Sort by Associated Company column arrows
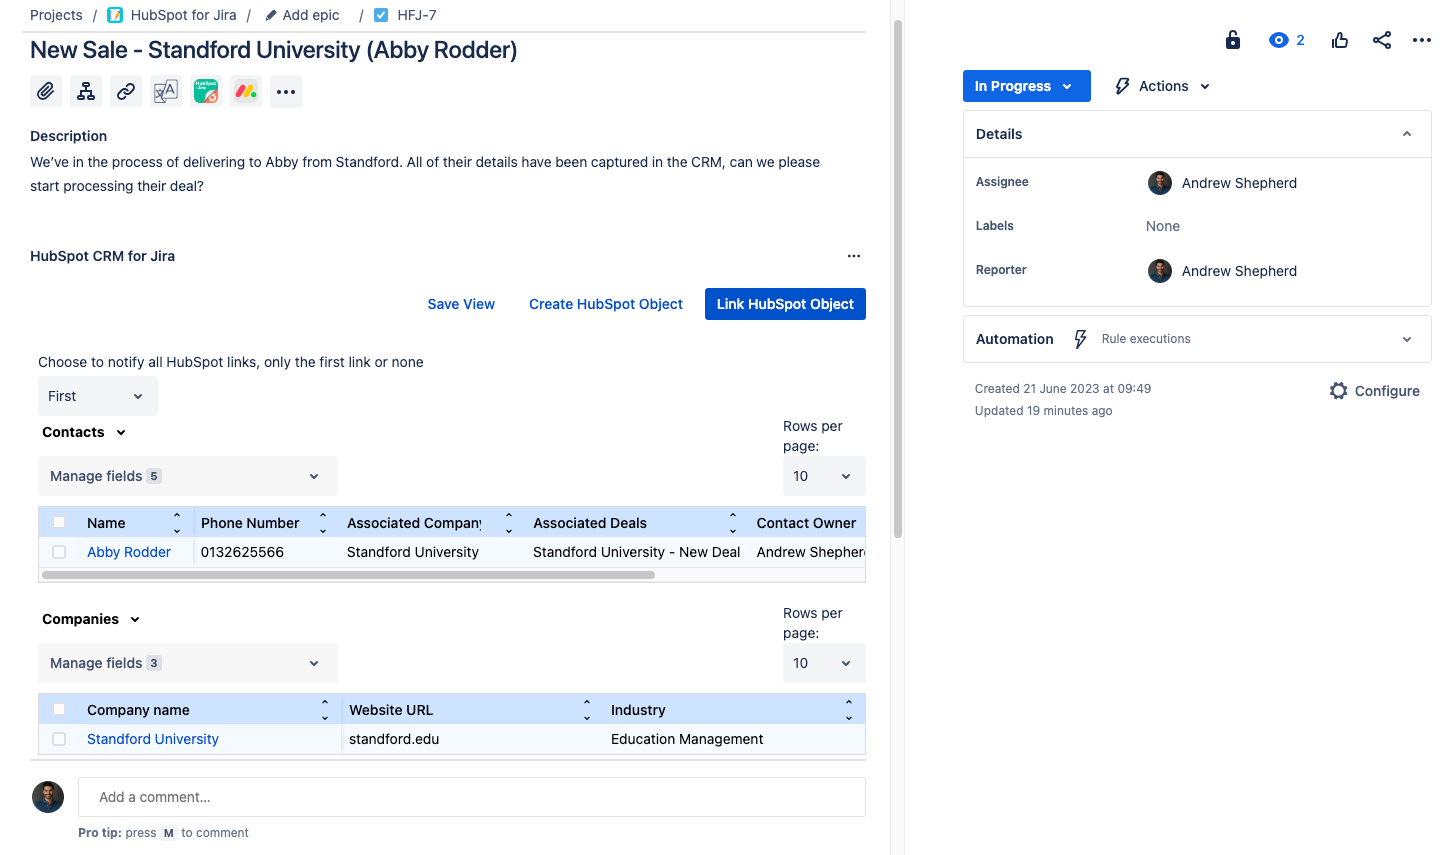Screen dimensions: 1450x855 (x=509, y=523)
